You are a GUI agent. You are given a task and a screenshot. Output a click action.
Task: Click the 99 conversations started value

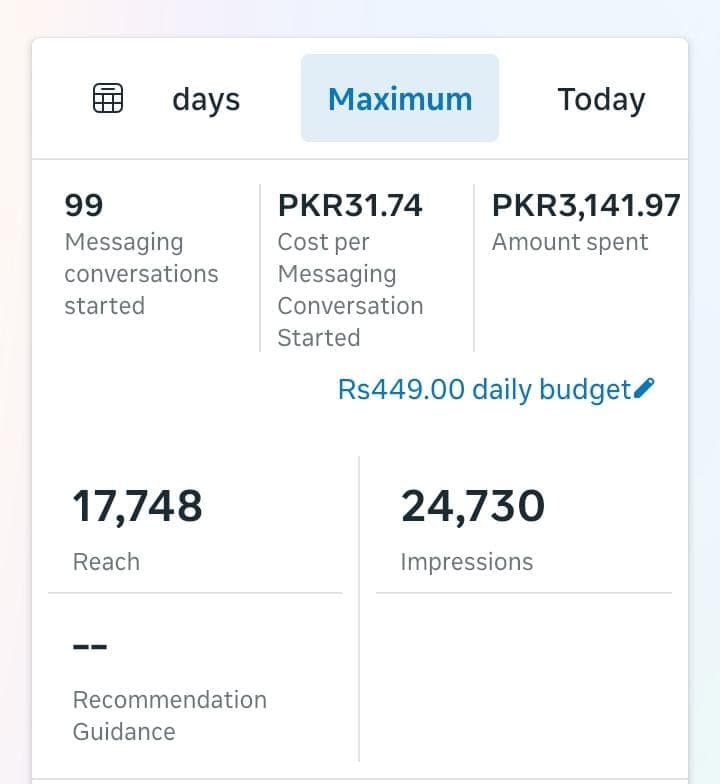coord(84,206)
